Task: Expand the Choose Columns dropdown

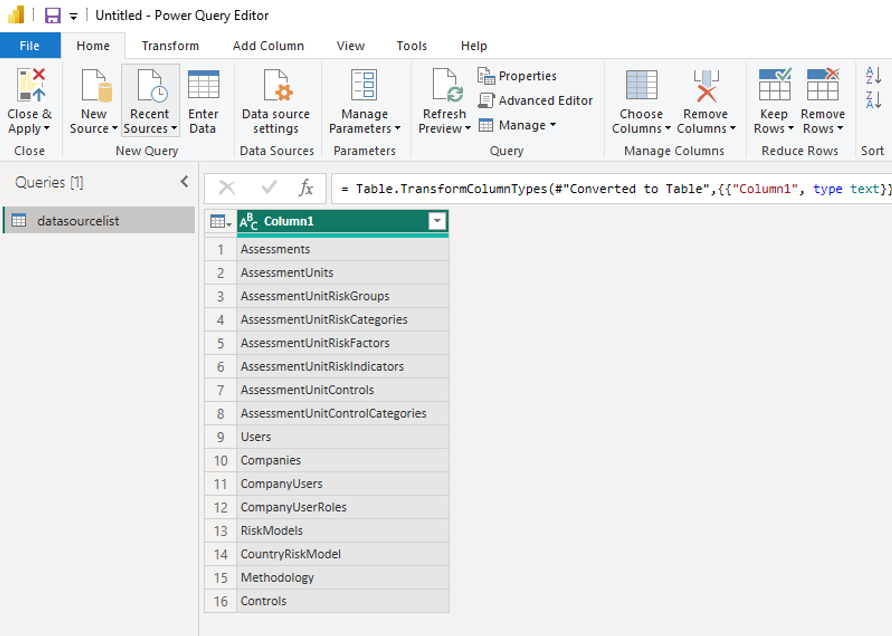Action: point(668,129)
